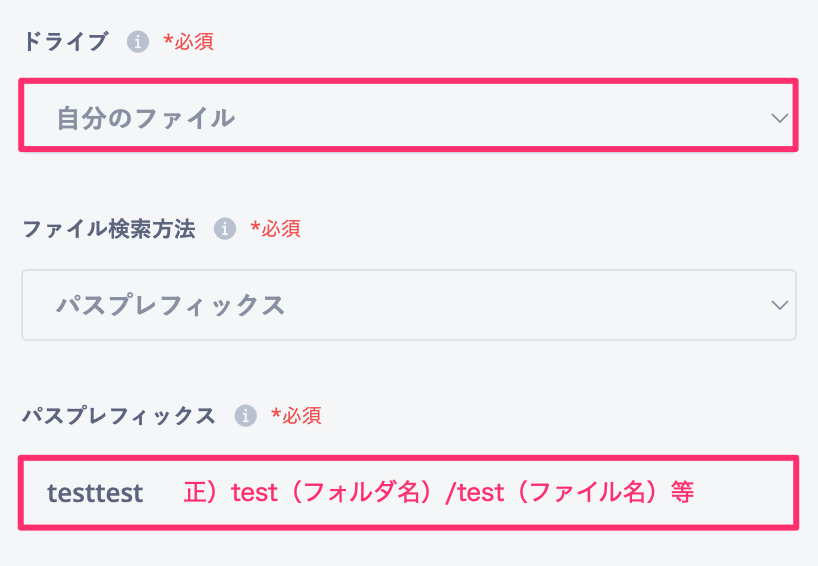Open the パスプレフィックス search method combo box

tap(408, 305)
